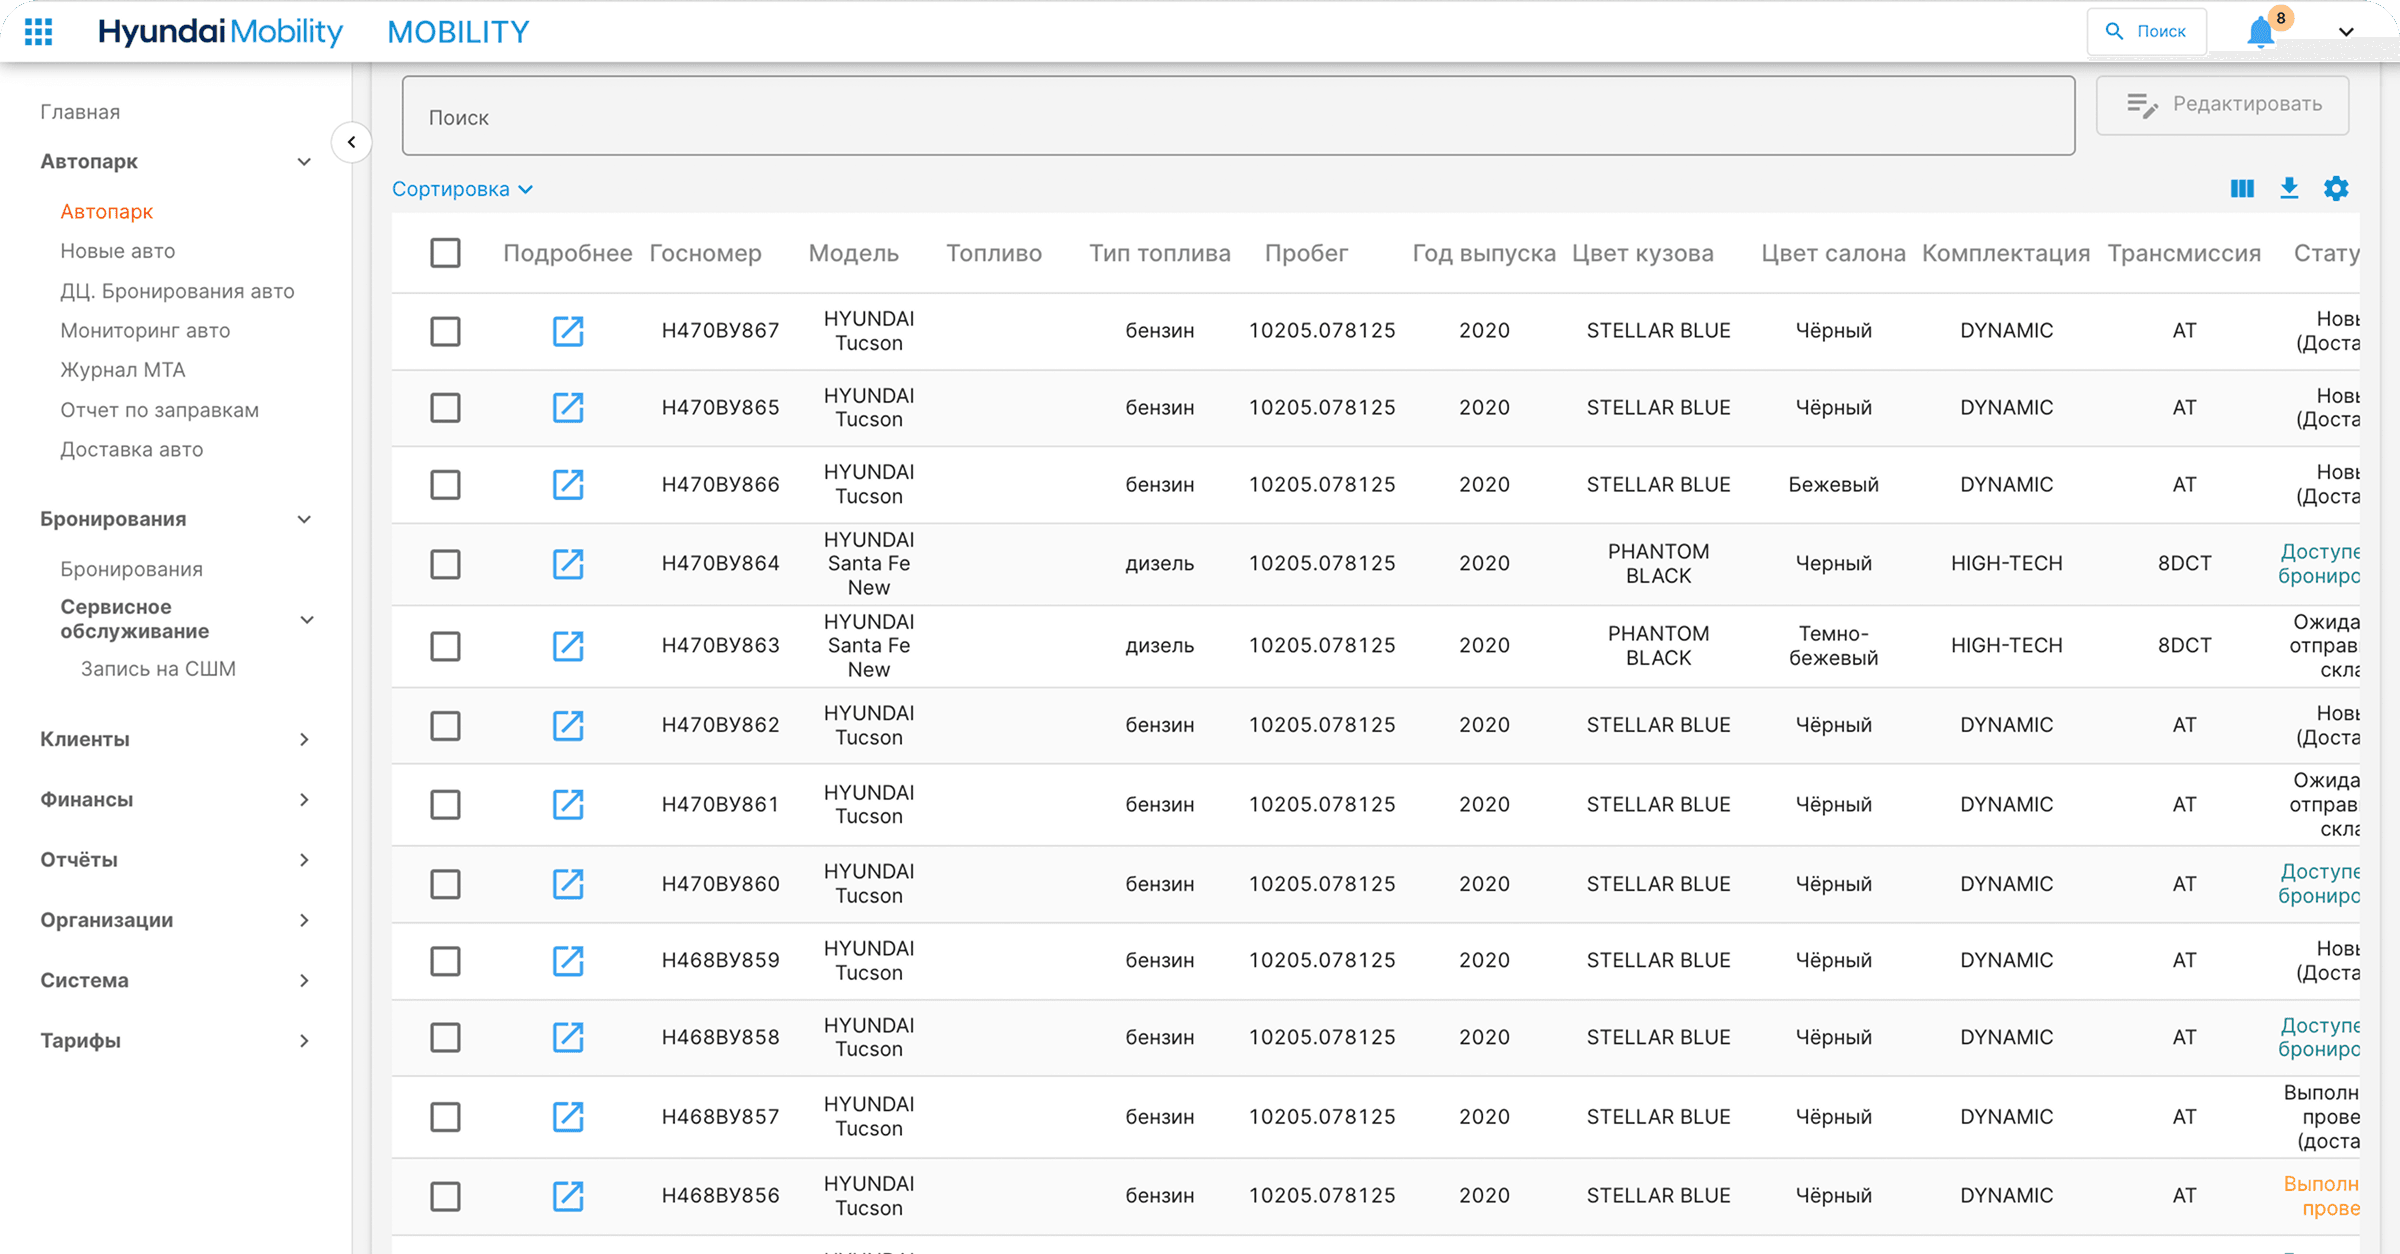Toggle the select-all header checkbox

445,253
